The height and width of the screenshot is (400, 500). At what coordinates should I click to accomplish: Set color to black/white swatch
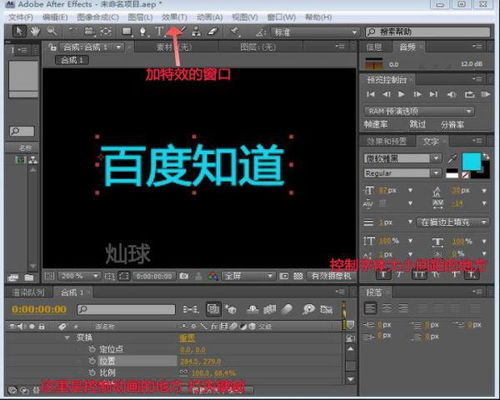pos(452,173)
